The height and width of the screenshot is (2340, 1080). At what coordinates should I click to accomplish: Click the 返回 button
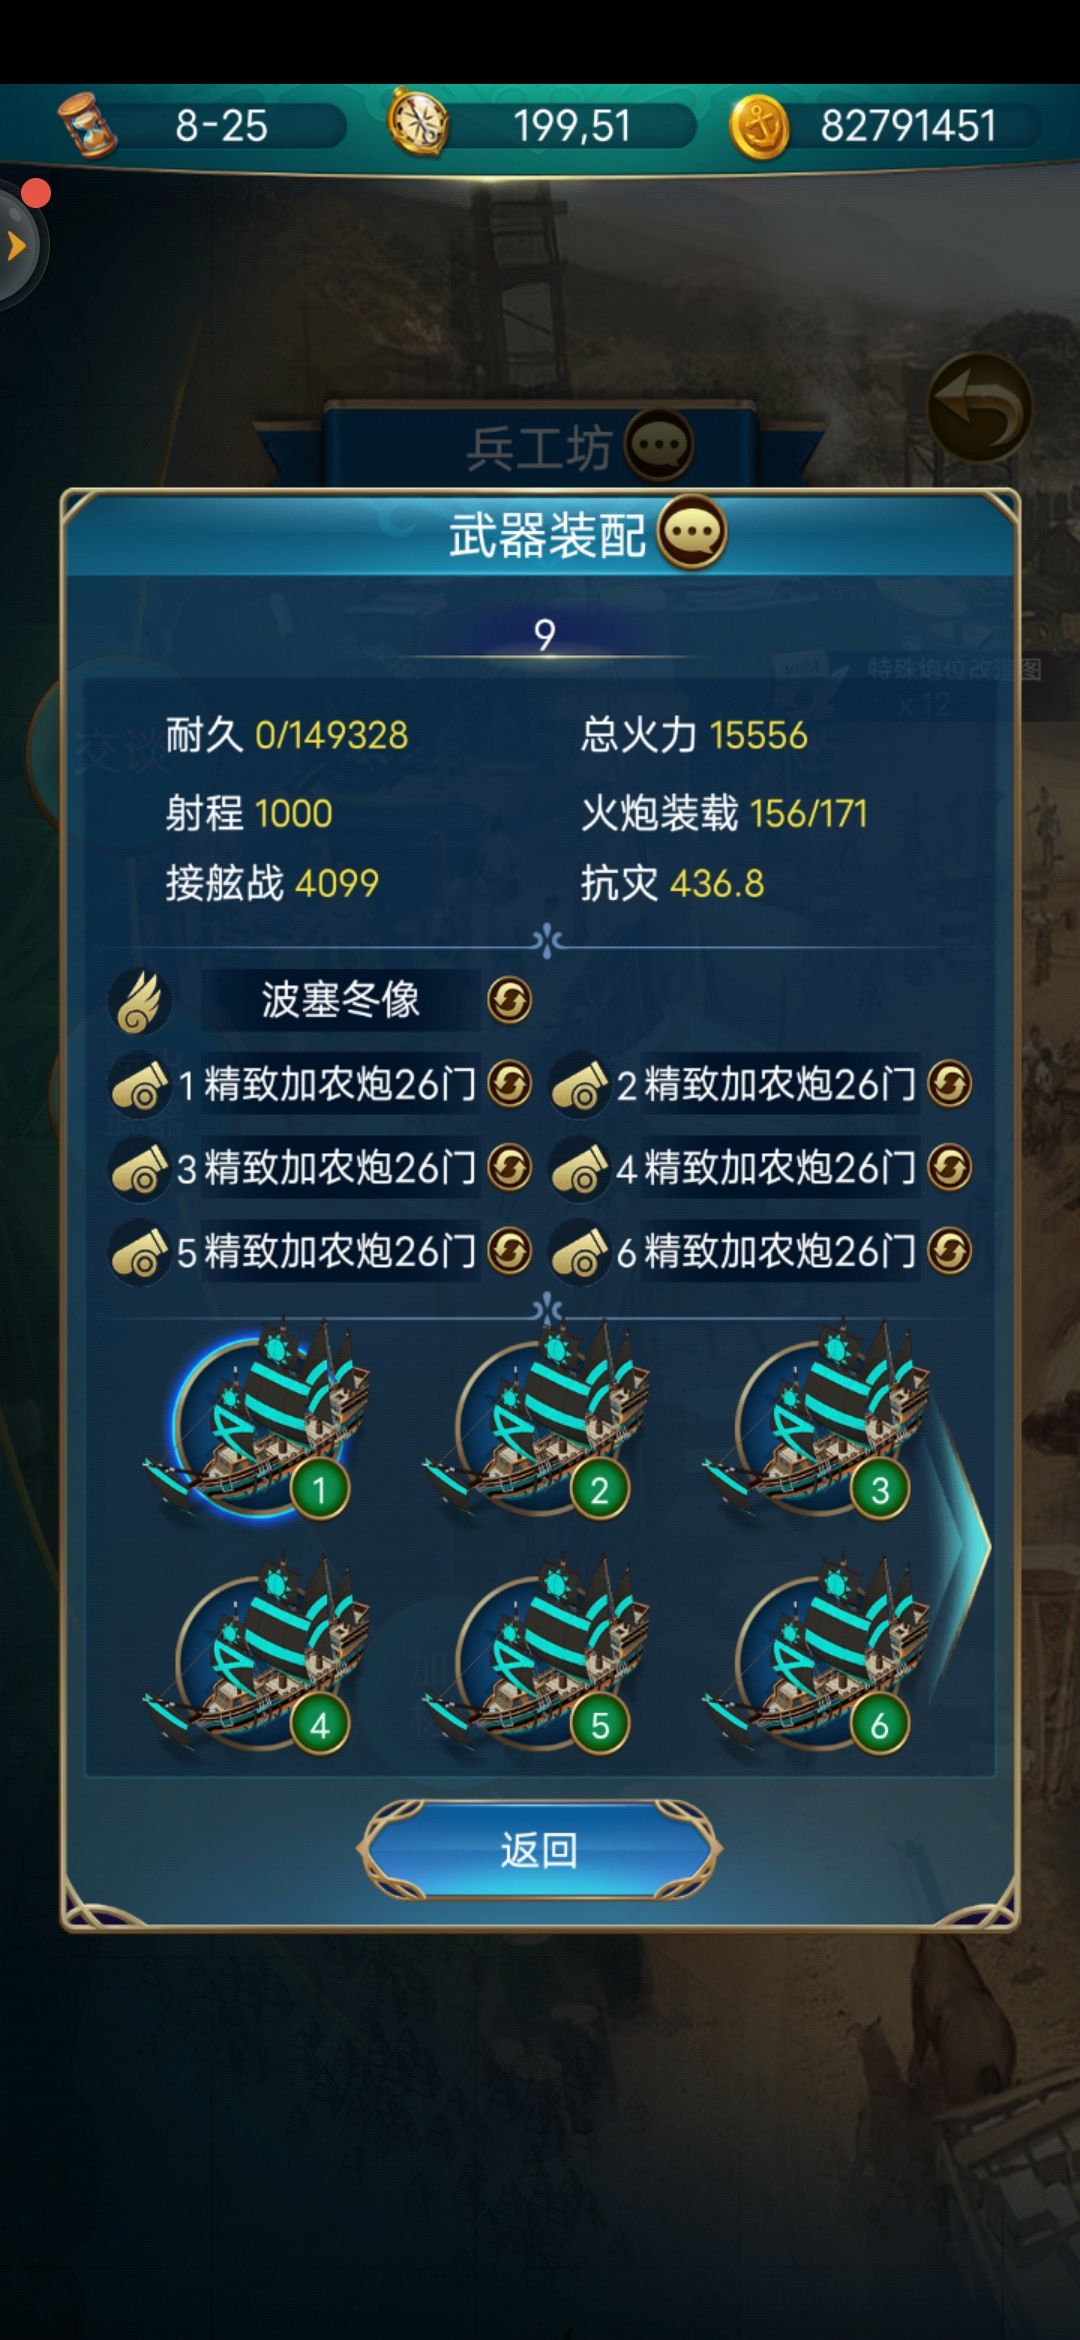point(540,1850)
